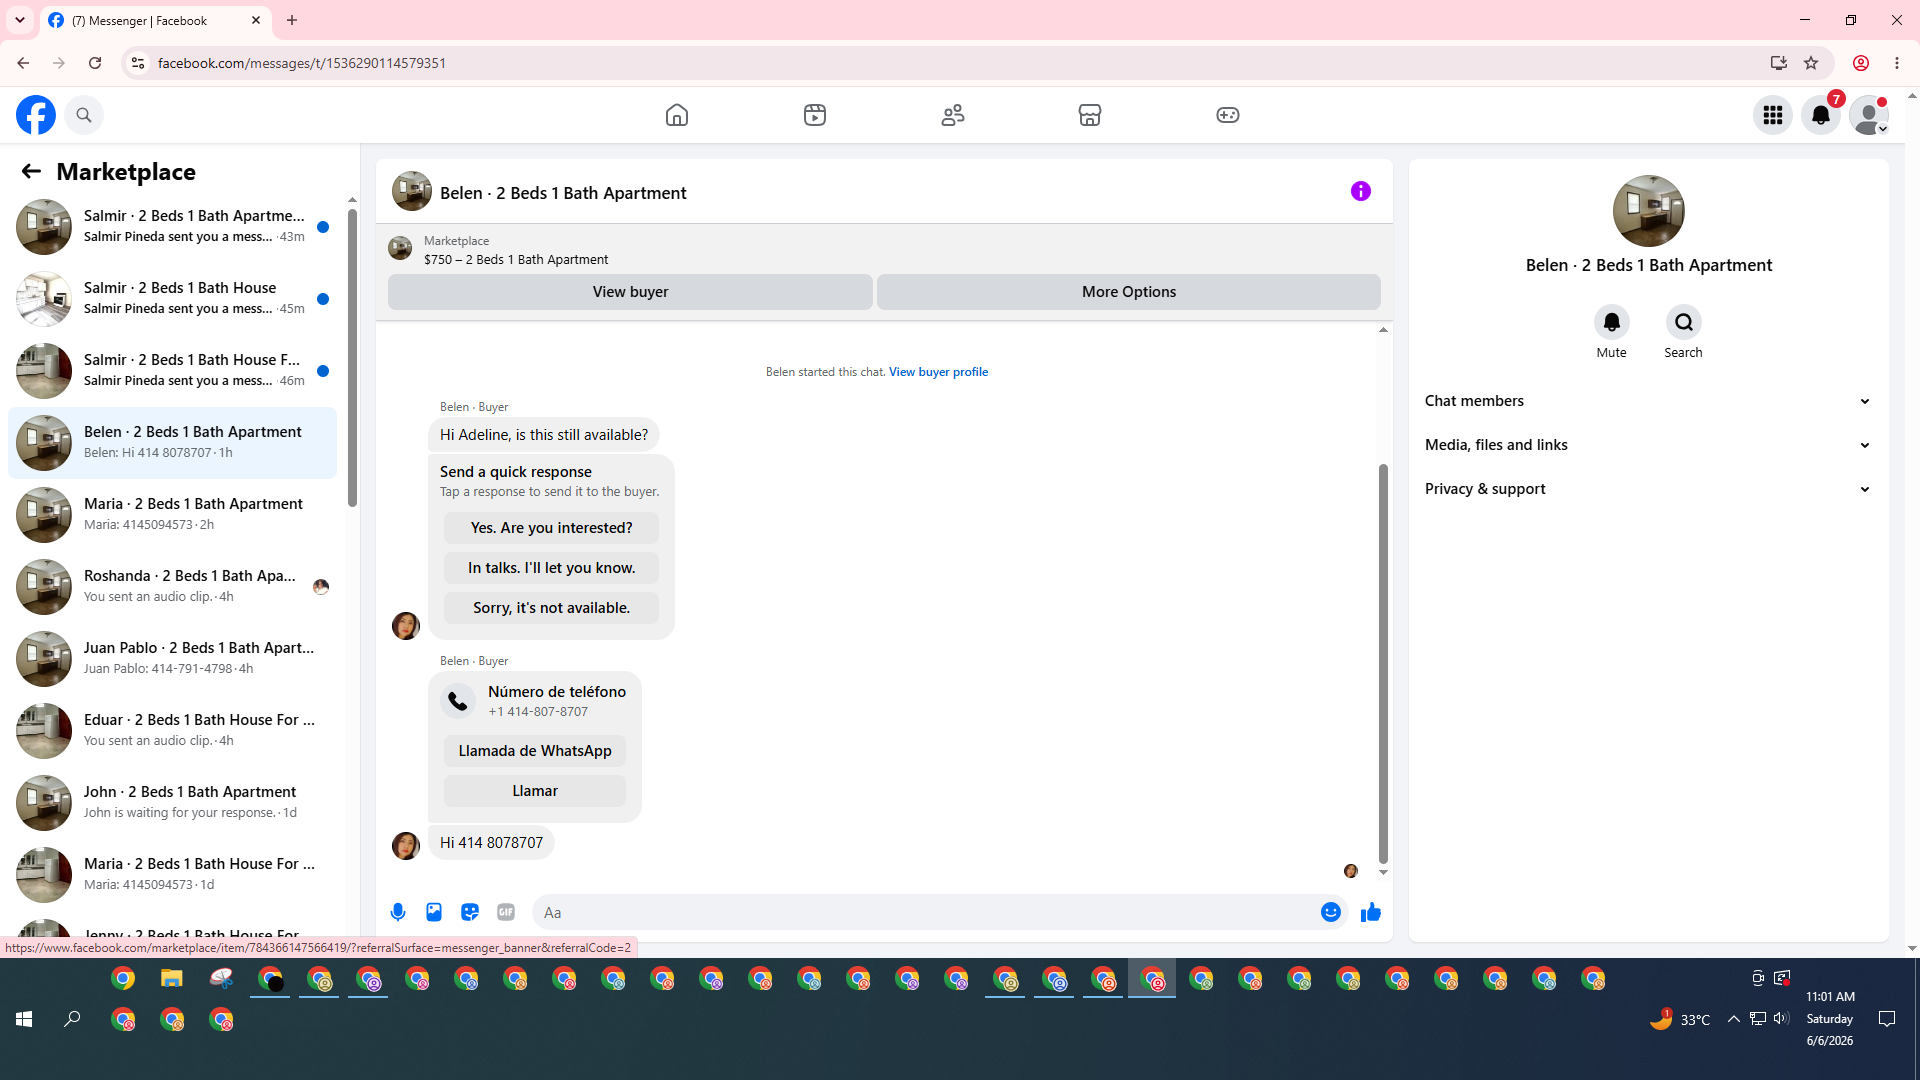Image resolution: width=1920 pixels, height=1080 pixels.
Task: Open File Explorer from the taskbar
Action: coord(172,979)
